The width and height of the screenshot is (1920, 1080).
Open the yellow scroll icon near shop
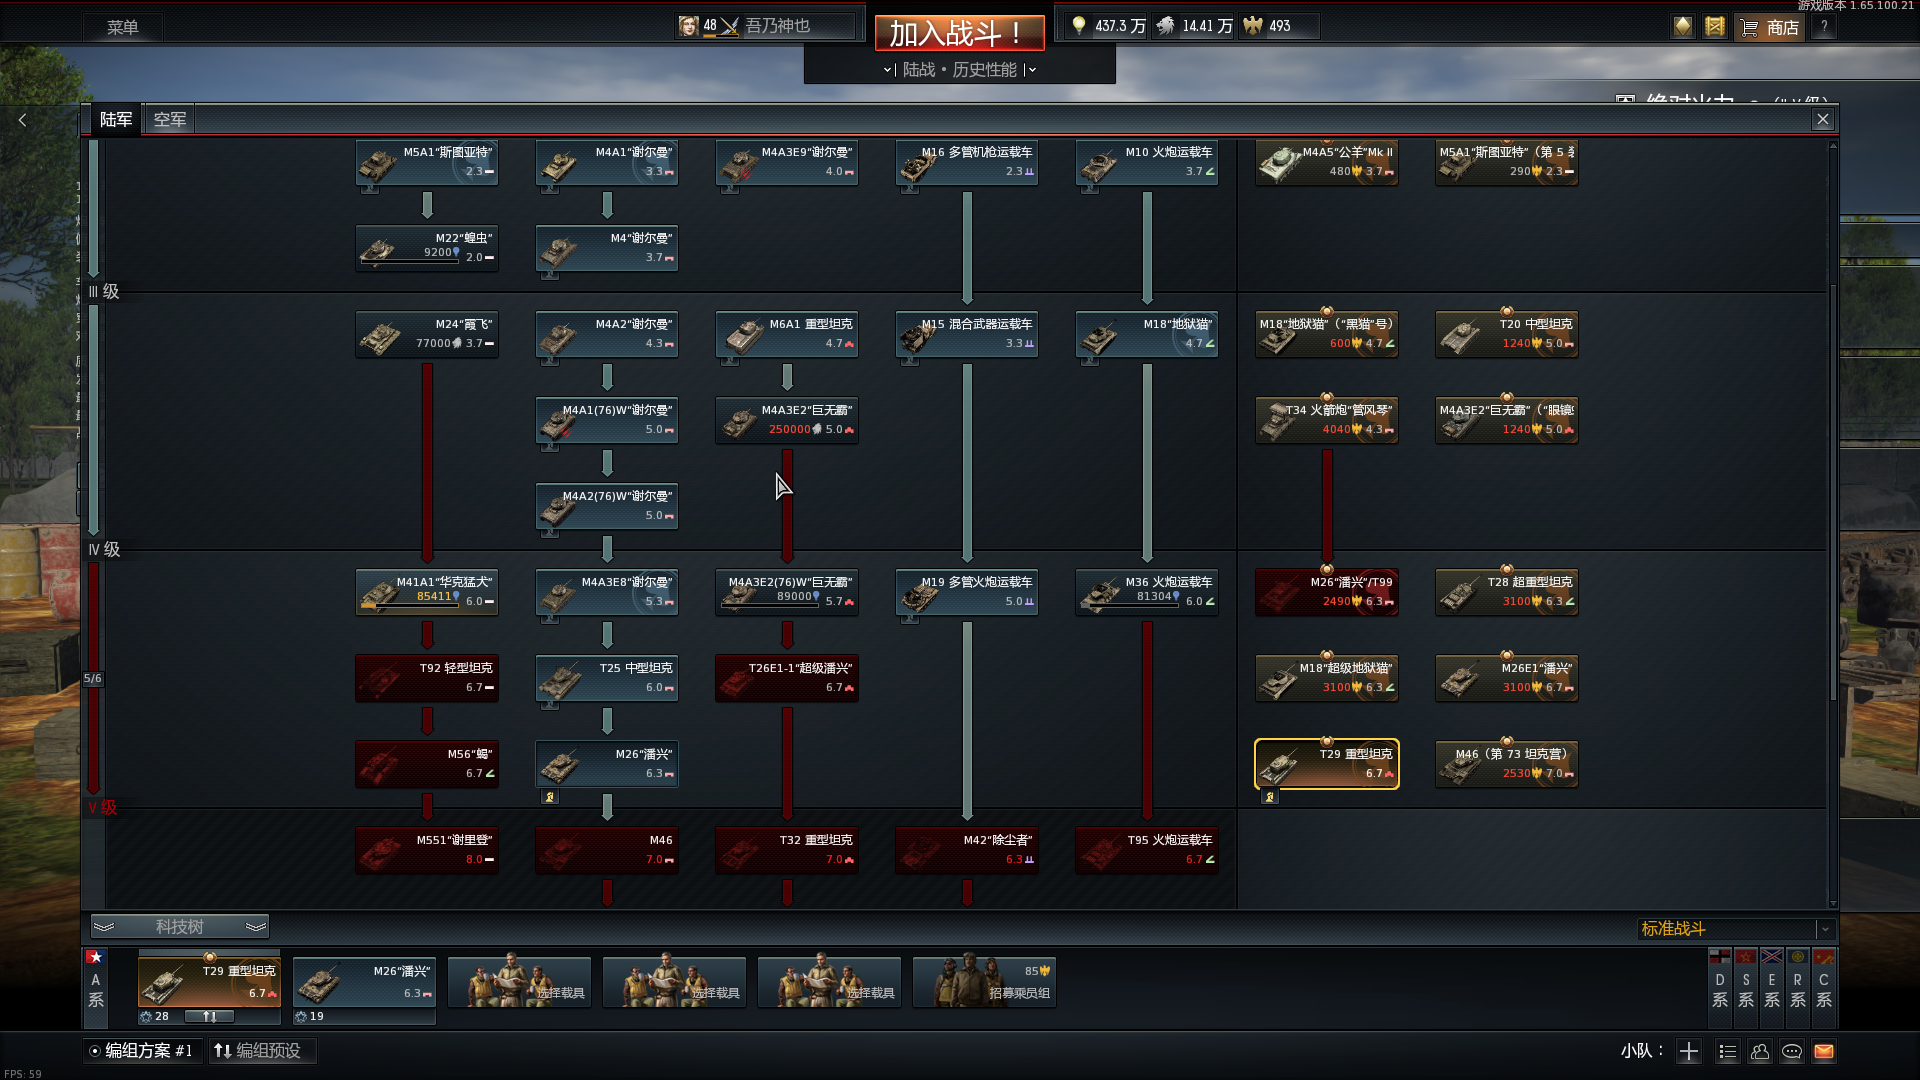click(x=1715, y=27)
